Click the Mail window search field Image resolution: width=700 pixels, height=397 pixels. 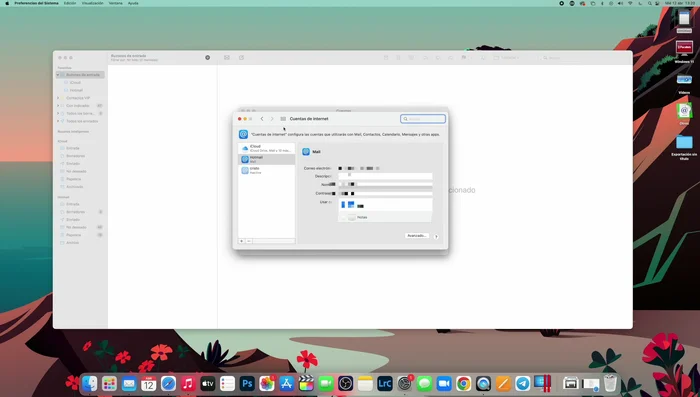582,58
